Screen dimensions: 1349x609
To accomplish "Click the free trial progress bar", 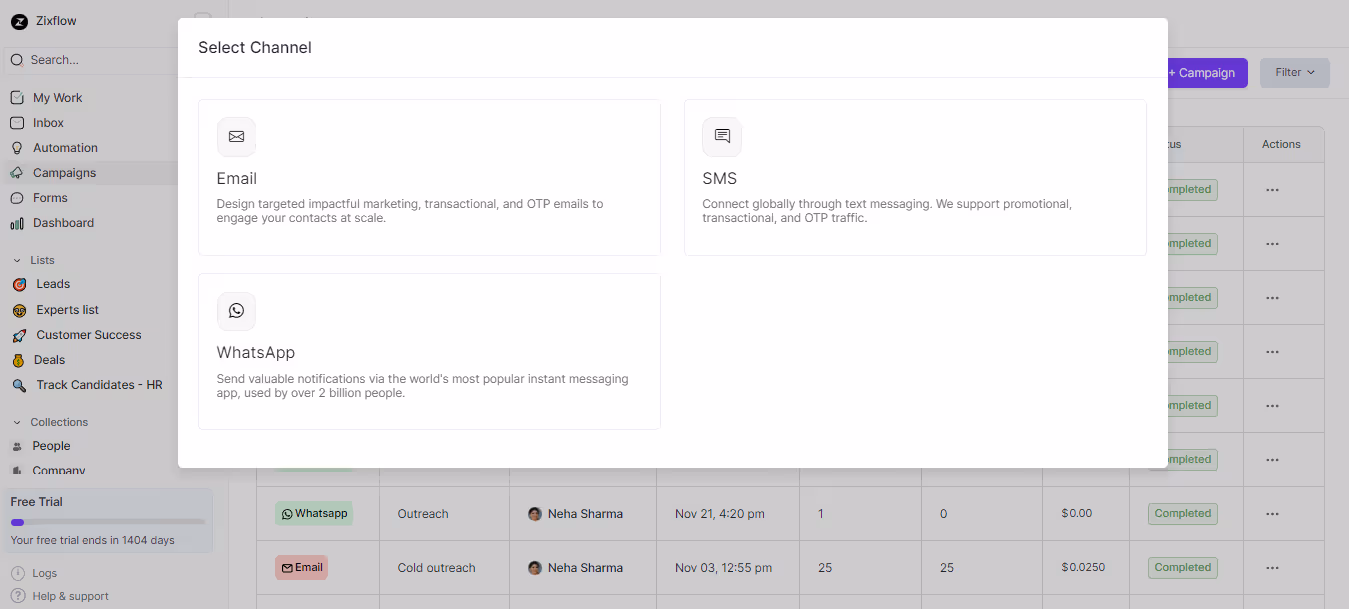I will (x=108, y=522).
